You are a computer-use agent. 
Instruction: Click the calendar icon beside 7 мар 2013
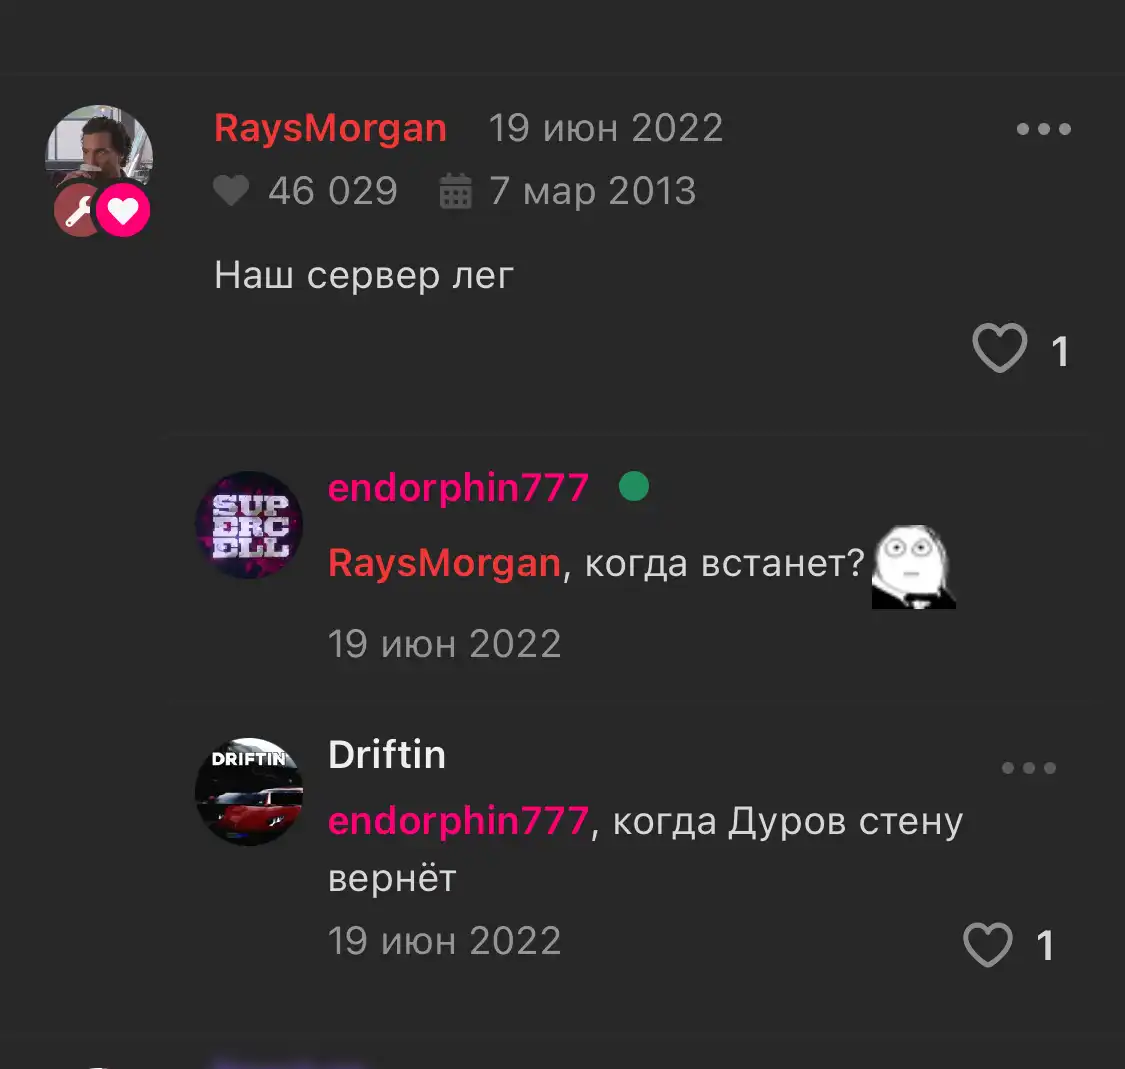(x=456, y=191)
